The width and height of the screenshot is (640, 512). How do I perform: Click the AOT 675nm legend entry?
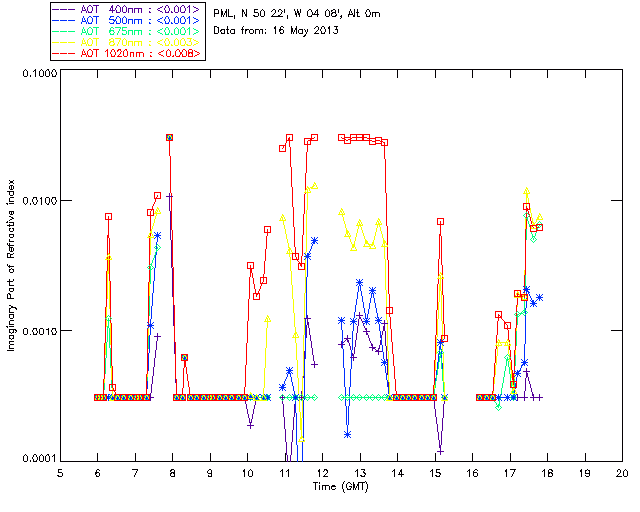click(127, 31)
